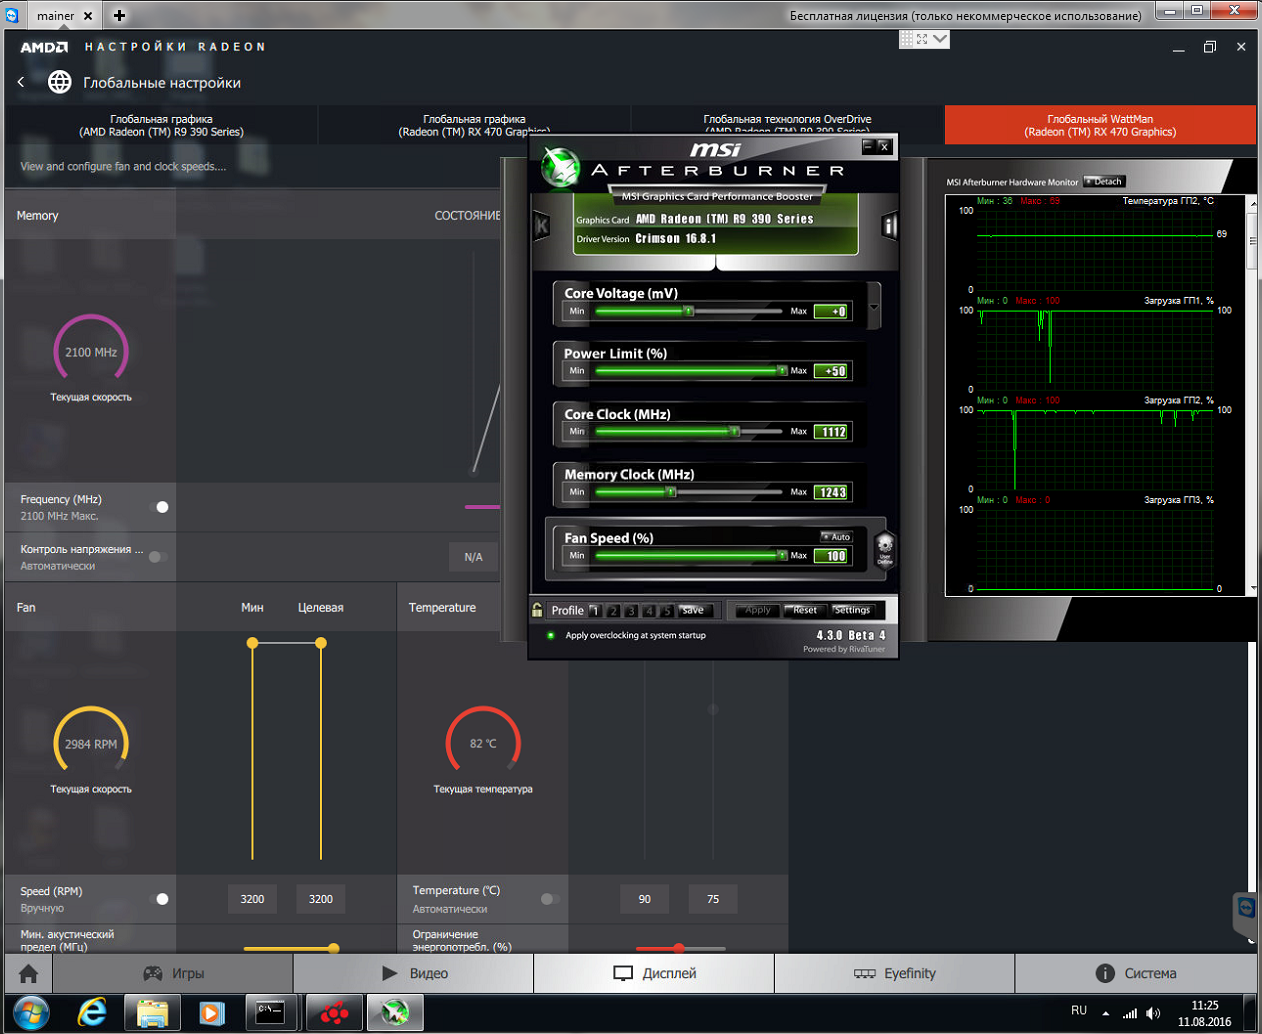Select Afterburner profile slot 2
Viewport: 1262px width, 1034px height.
pos(613,610)
